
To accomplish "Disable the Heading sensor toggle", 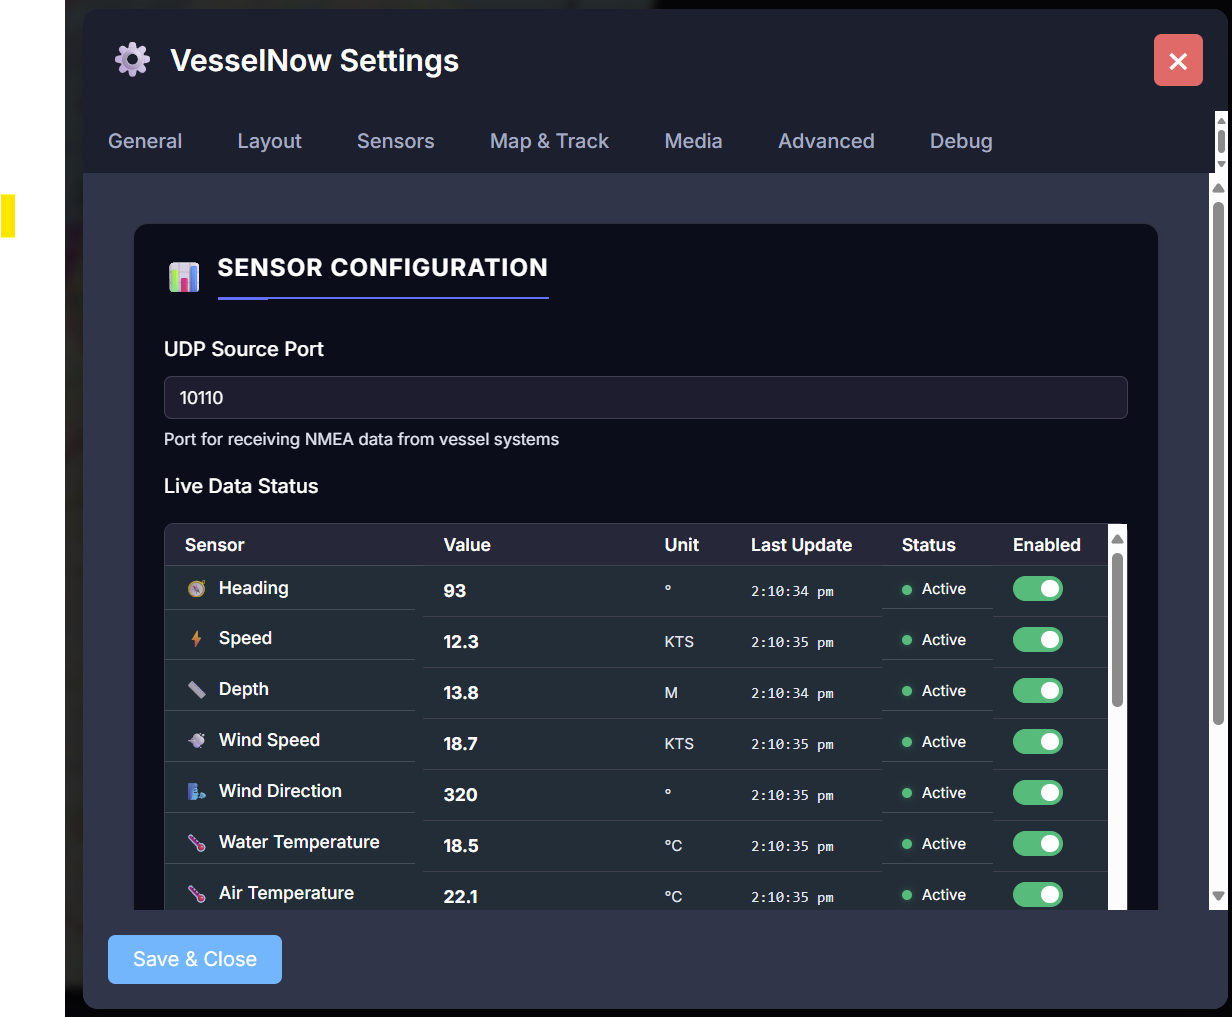I will pyautogui.click(x=1038, y=588).
